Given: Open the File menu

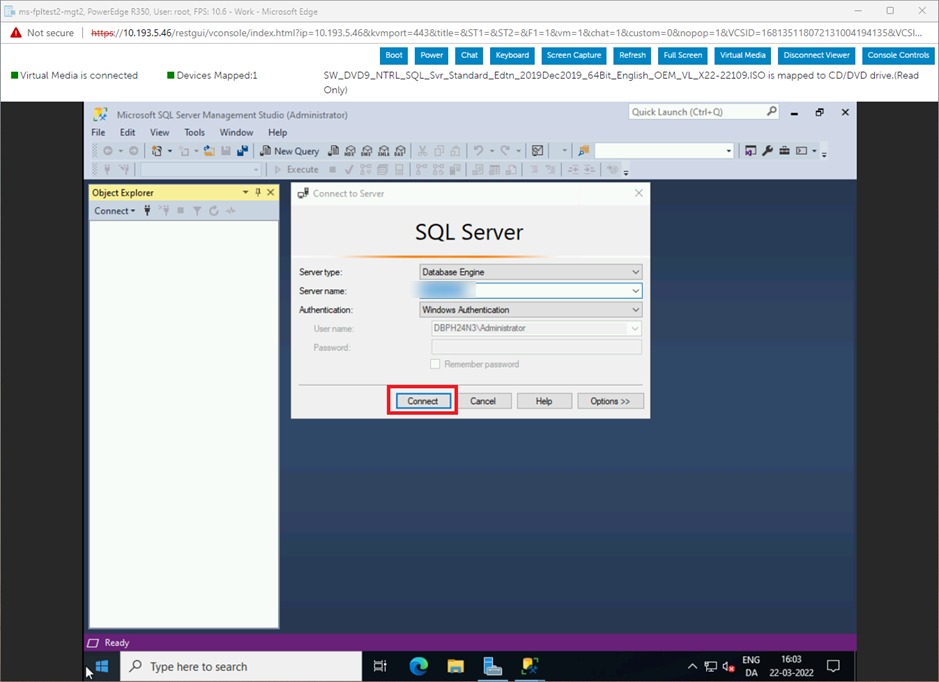Looking at the screenshot, I should coord(98,132).
